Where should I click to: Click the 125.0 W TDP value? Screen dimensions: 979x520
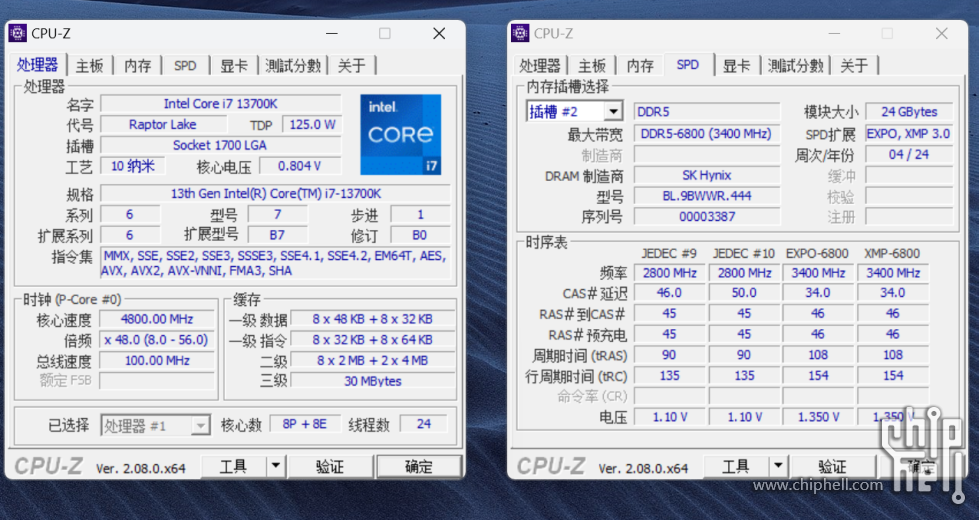coord(312,124)
